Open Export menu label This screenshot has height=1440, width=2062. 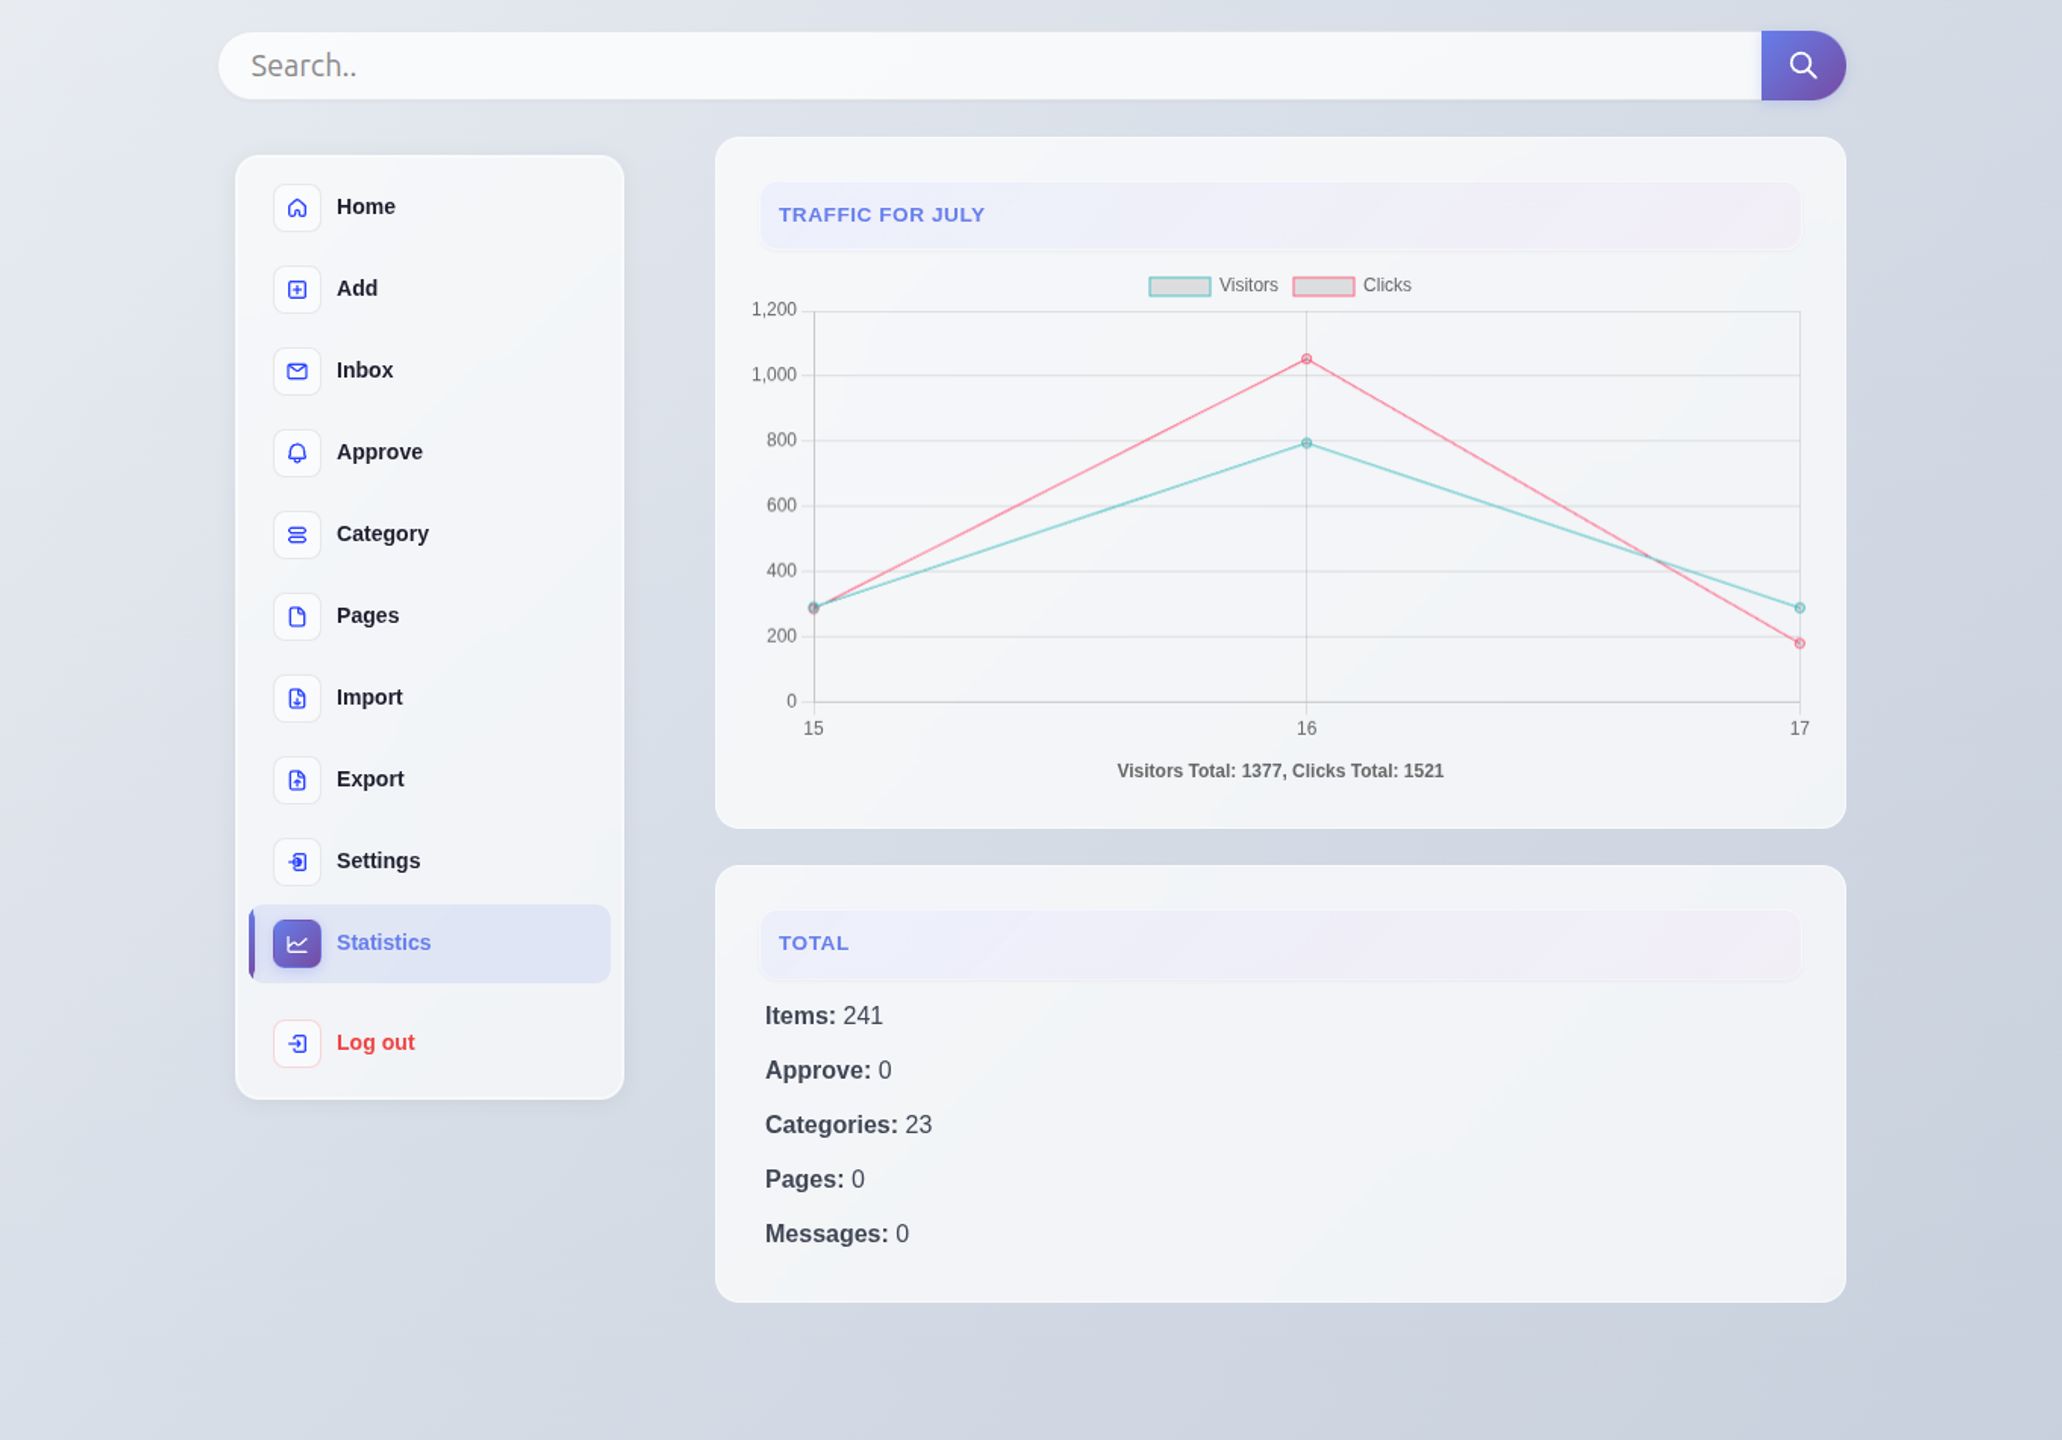point(370,779)
